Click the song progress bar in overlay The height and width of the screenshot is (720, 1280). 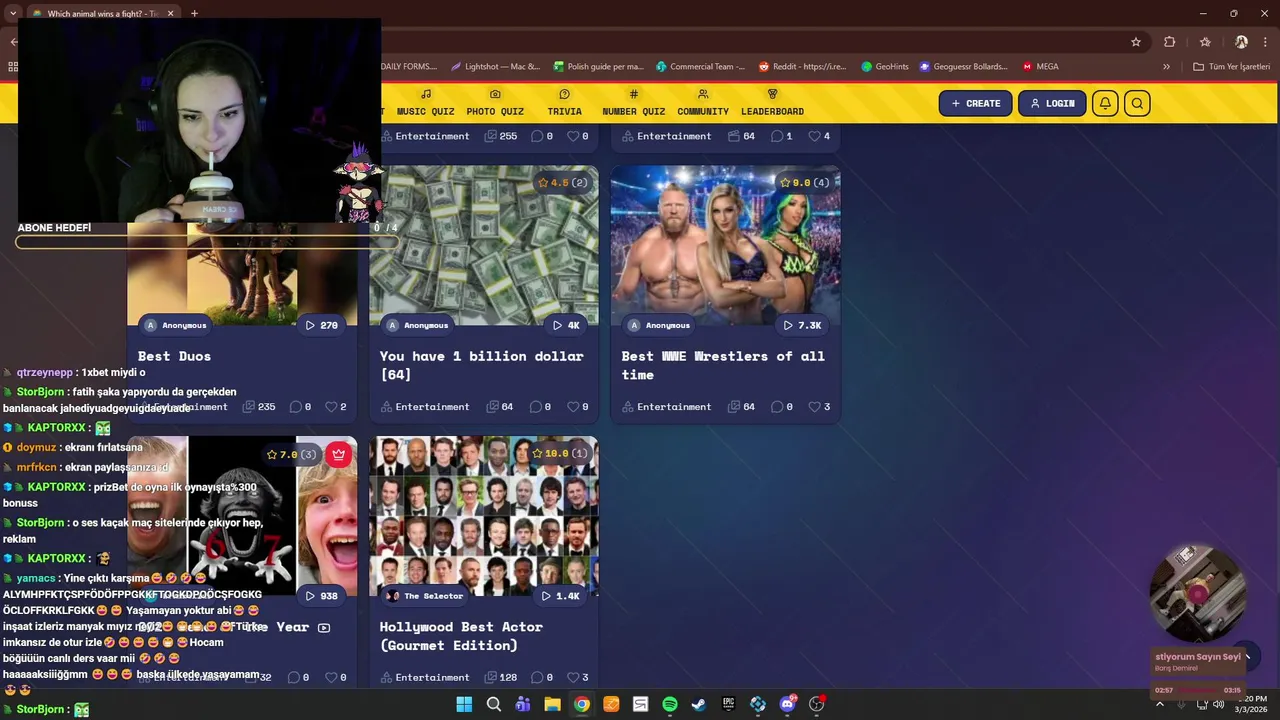1198,690
